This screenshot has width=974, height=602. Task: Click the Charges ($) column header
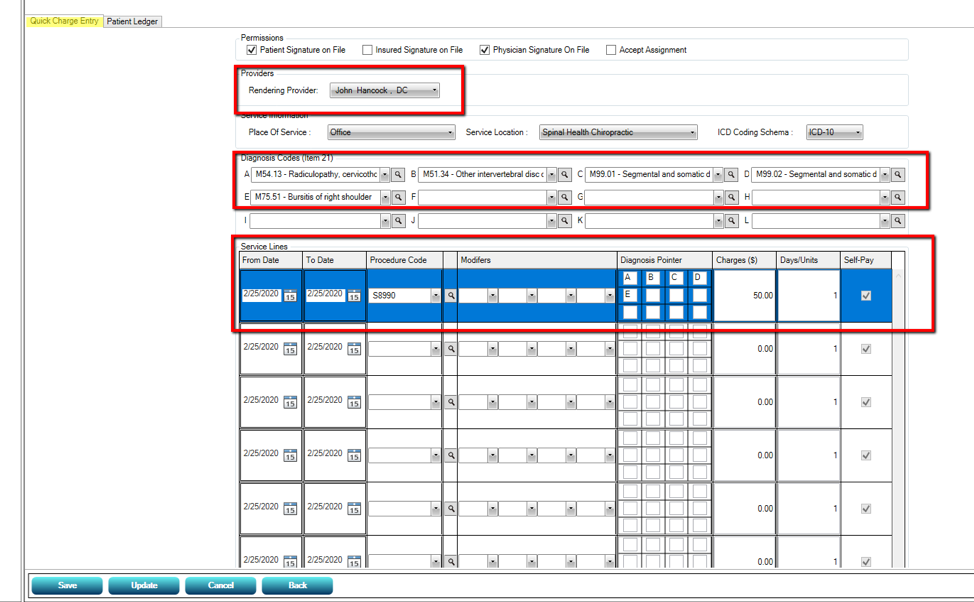click(744, 260)
